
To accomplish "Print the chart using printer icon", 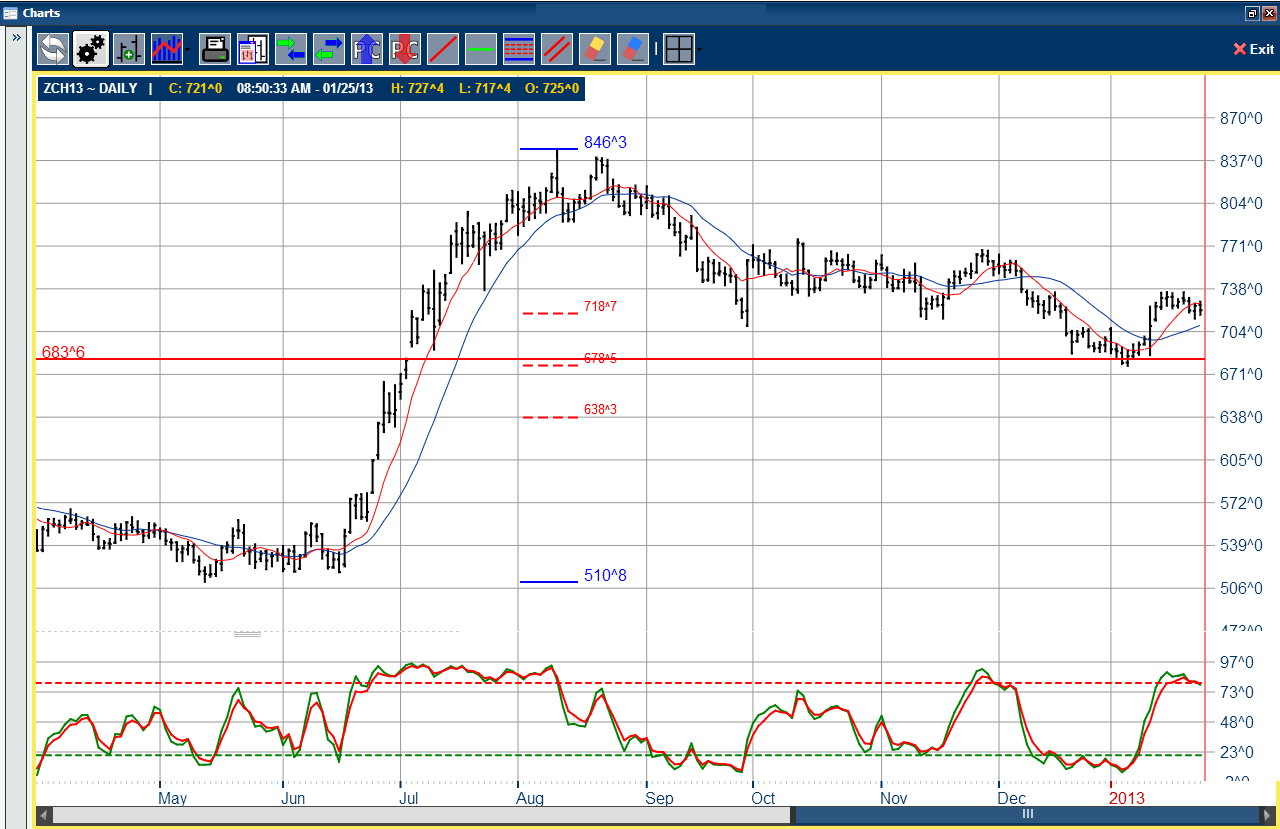I will tap(215, 48).
